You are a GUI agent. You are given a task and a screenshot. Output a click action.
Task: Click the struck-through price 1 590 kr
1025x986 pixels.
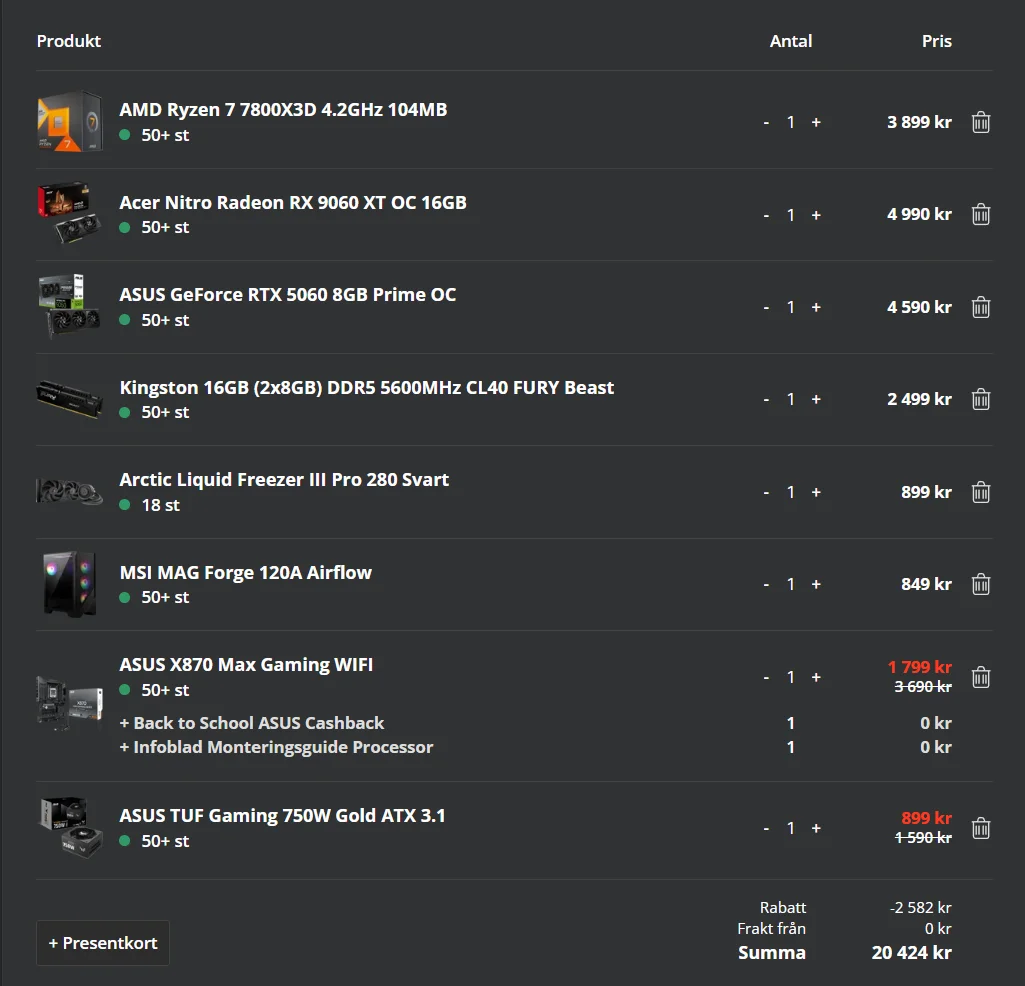pos(923,838)
